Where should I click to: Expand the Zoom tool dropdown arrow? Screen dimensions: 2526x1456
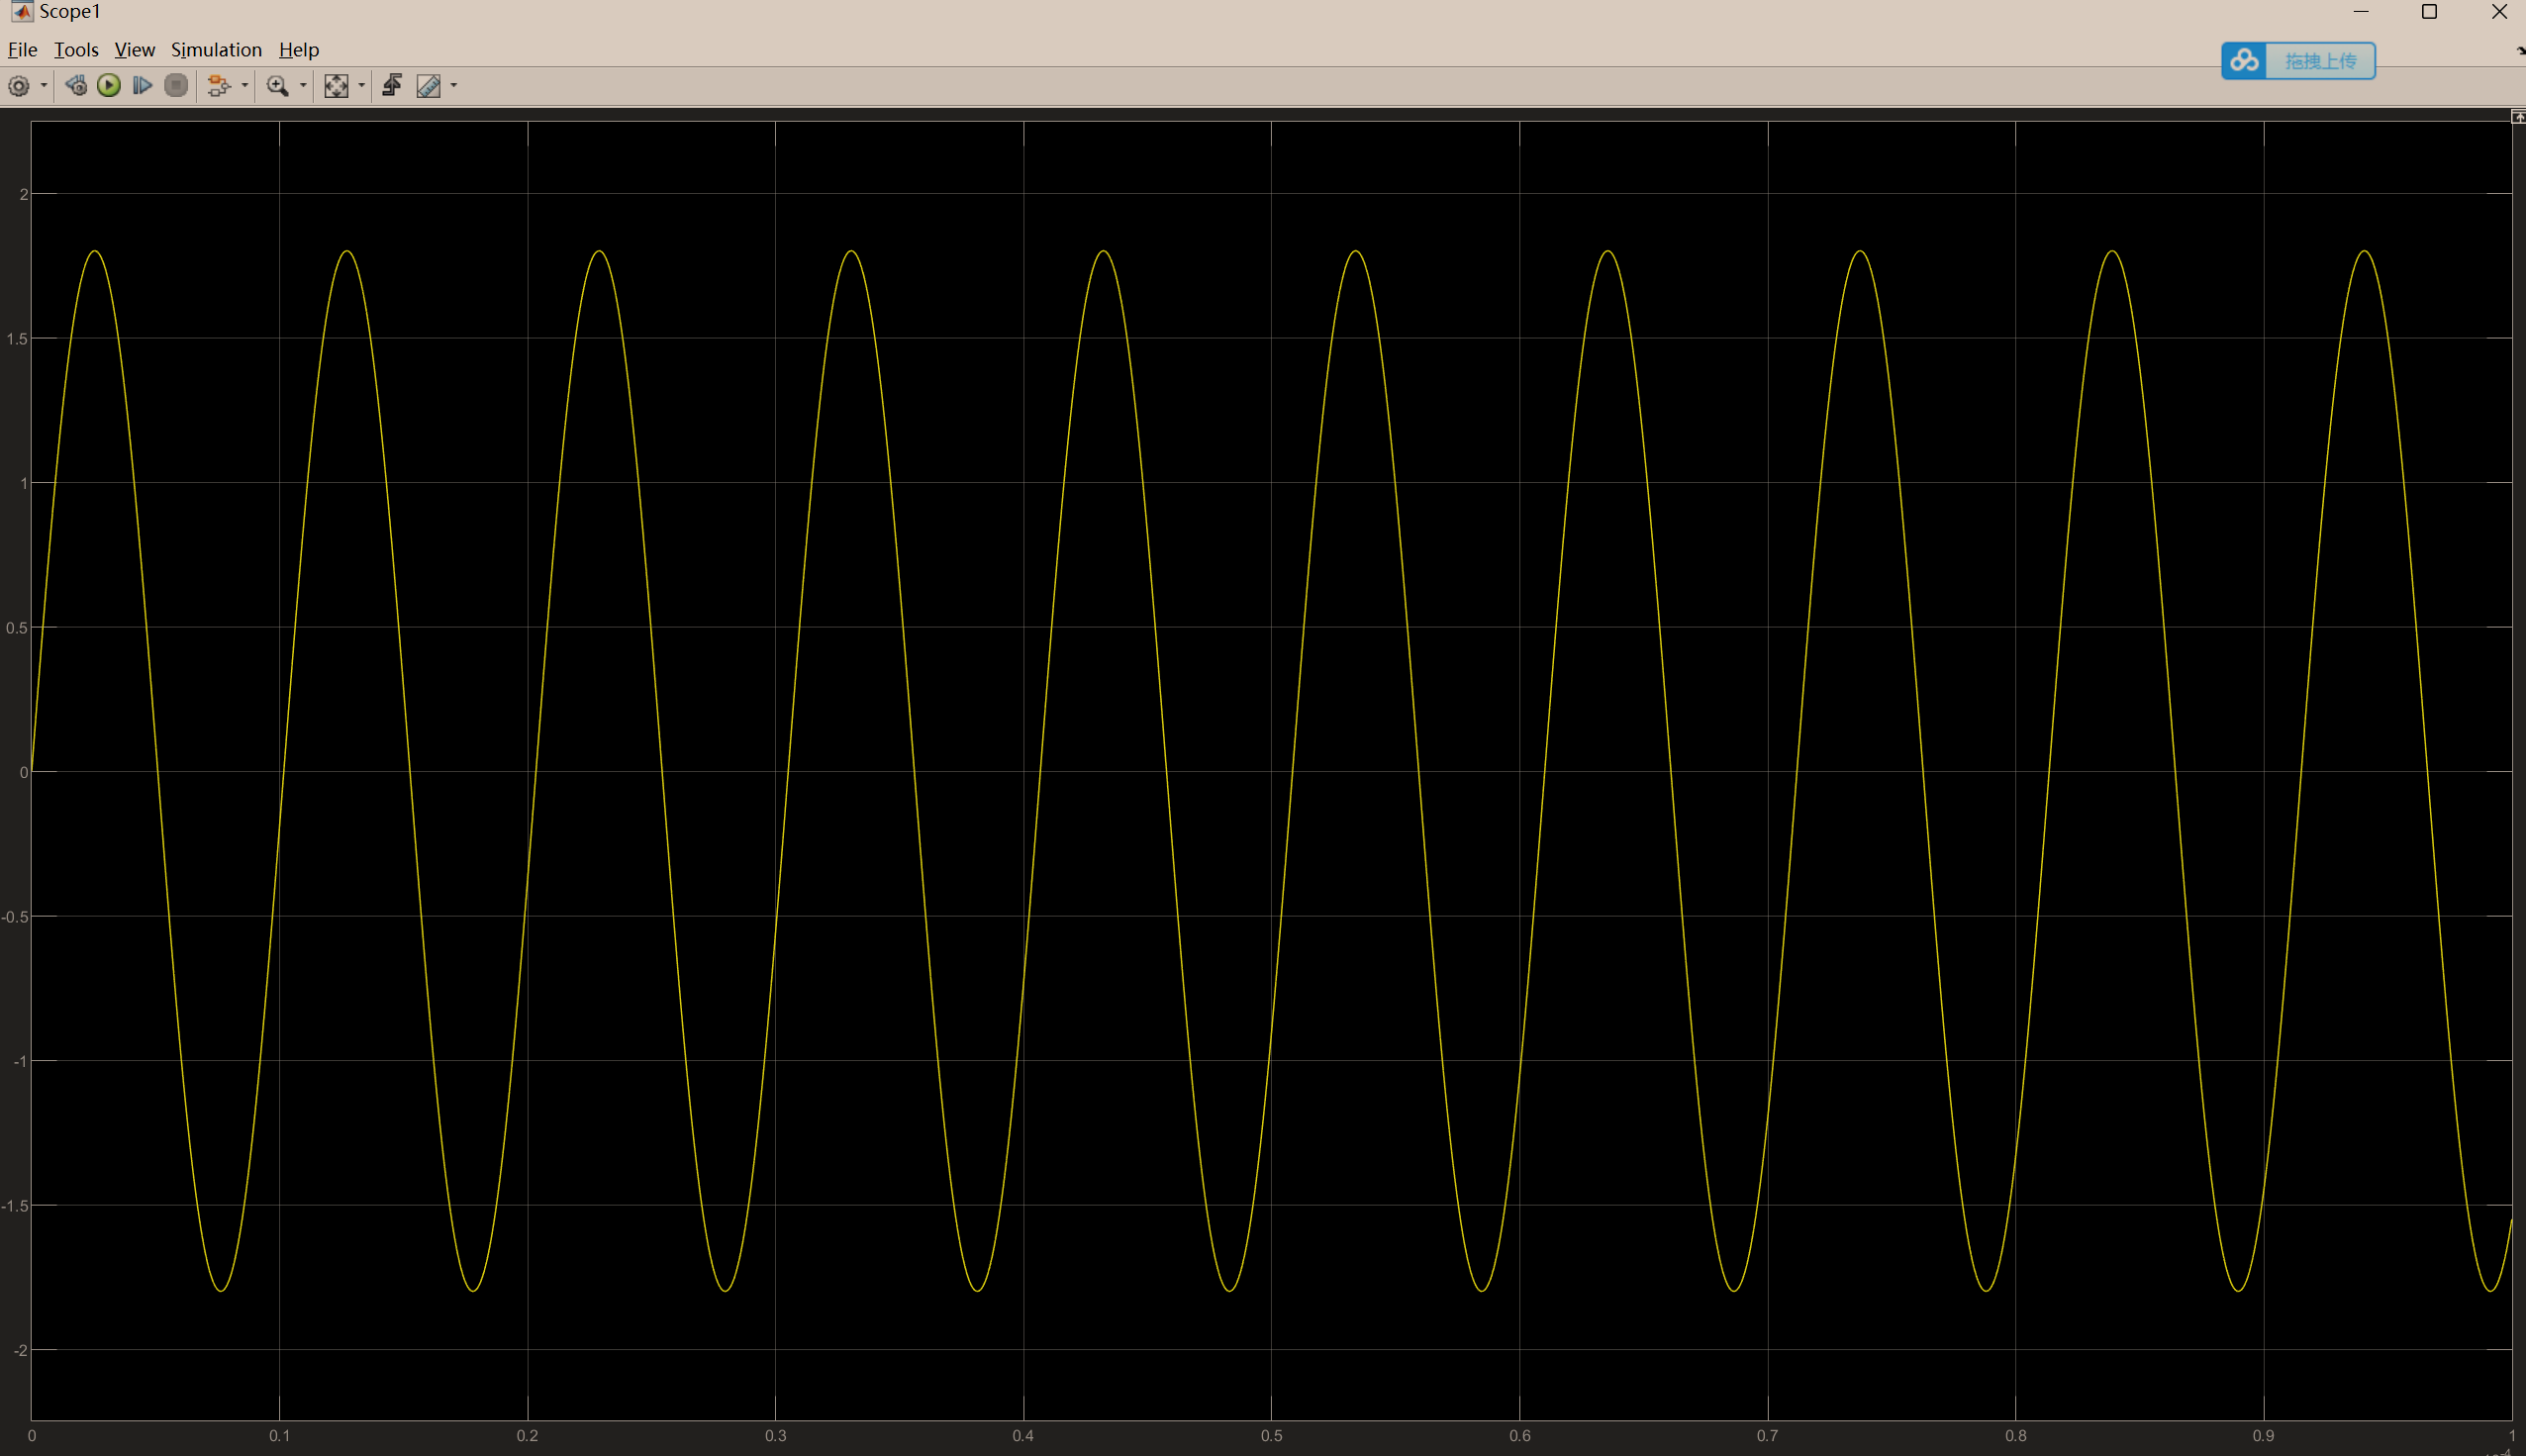[x=303, y=86]
